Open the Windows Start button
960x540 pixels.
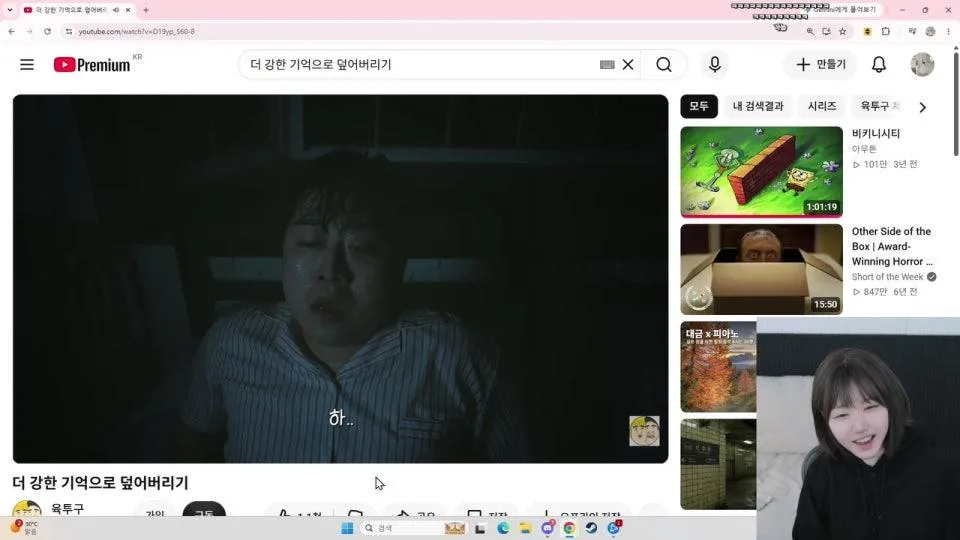point(347,528)
